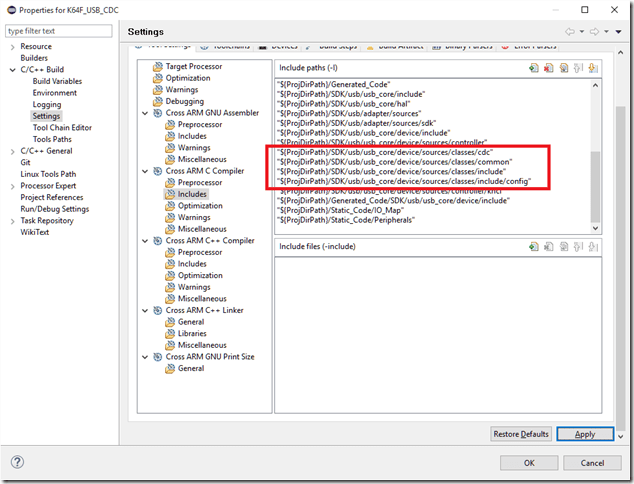Click the Cross ARM C Compiler tool icon

point(158,171)
